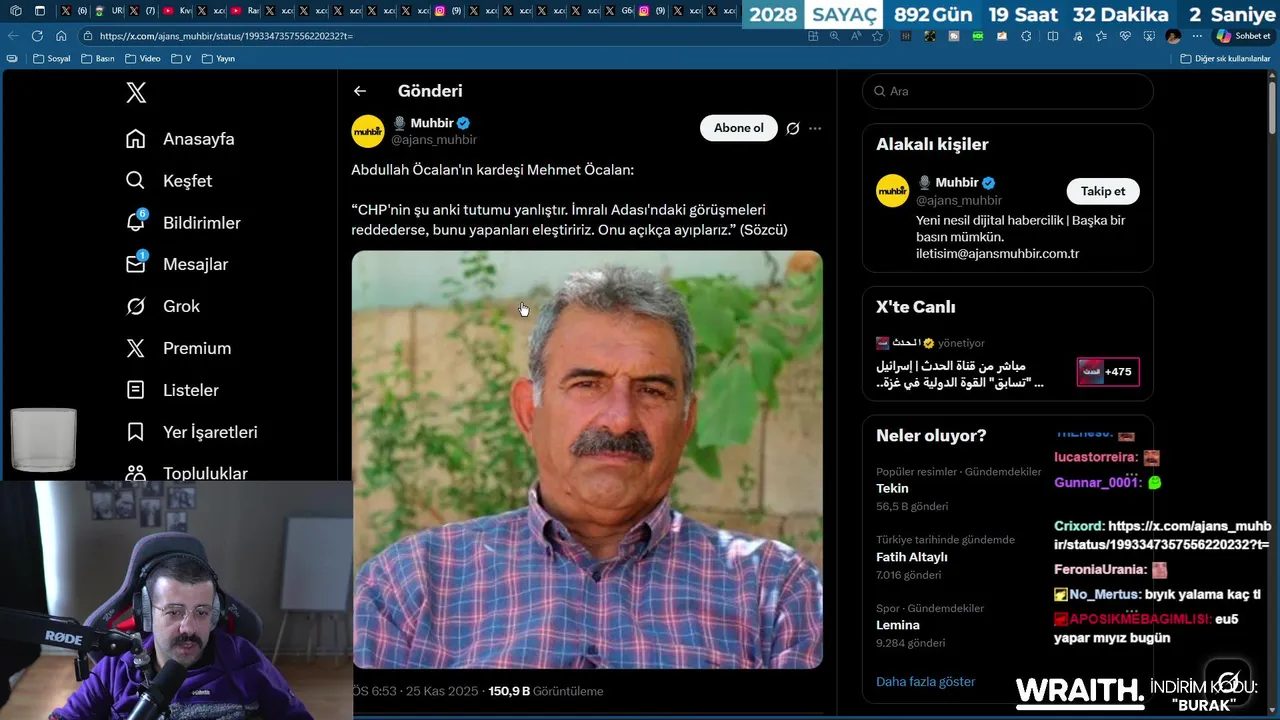Click the X logo in the sidebar
Viewport: 1280px width, 720px height.
click(x=136, y=93)
